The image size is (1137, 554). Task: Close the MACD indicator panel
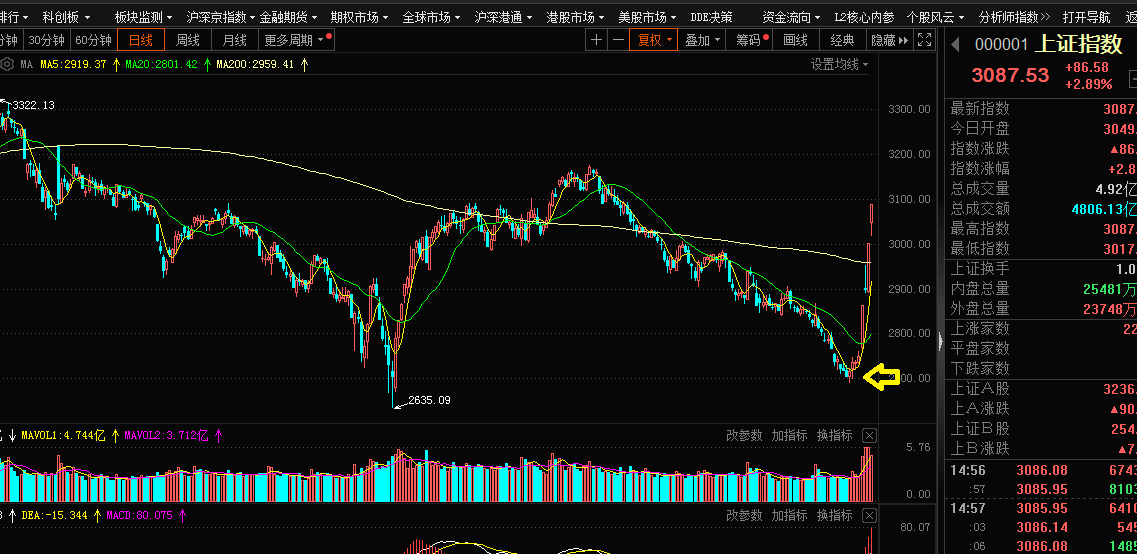(869, 515)
